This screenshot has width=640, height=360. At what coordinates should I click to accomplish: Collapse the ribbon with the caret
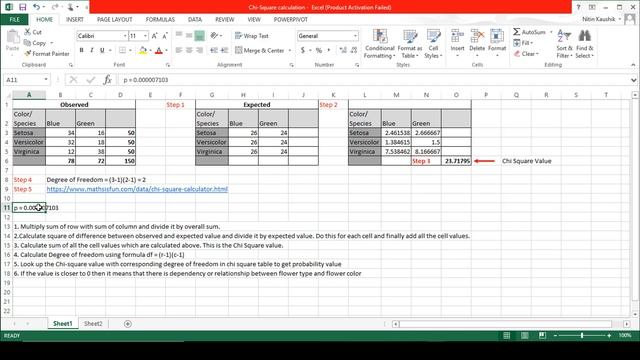pos(633,65)
